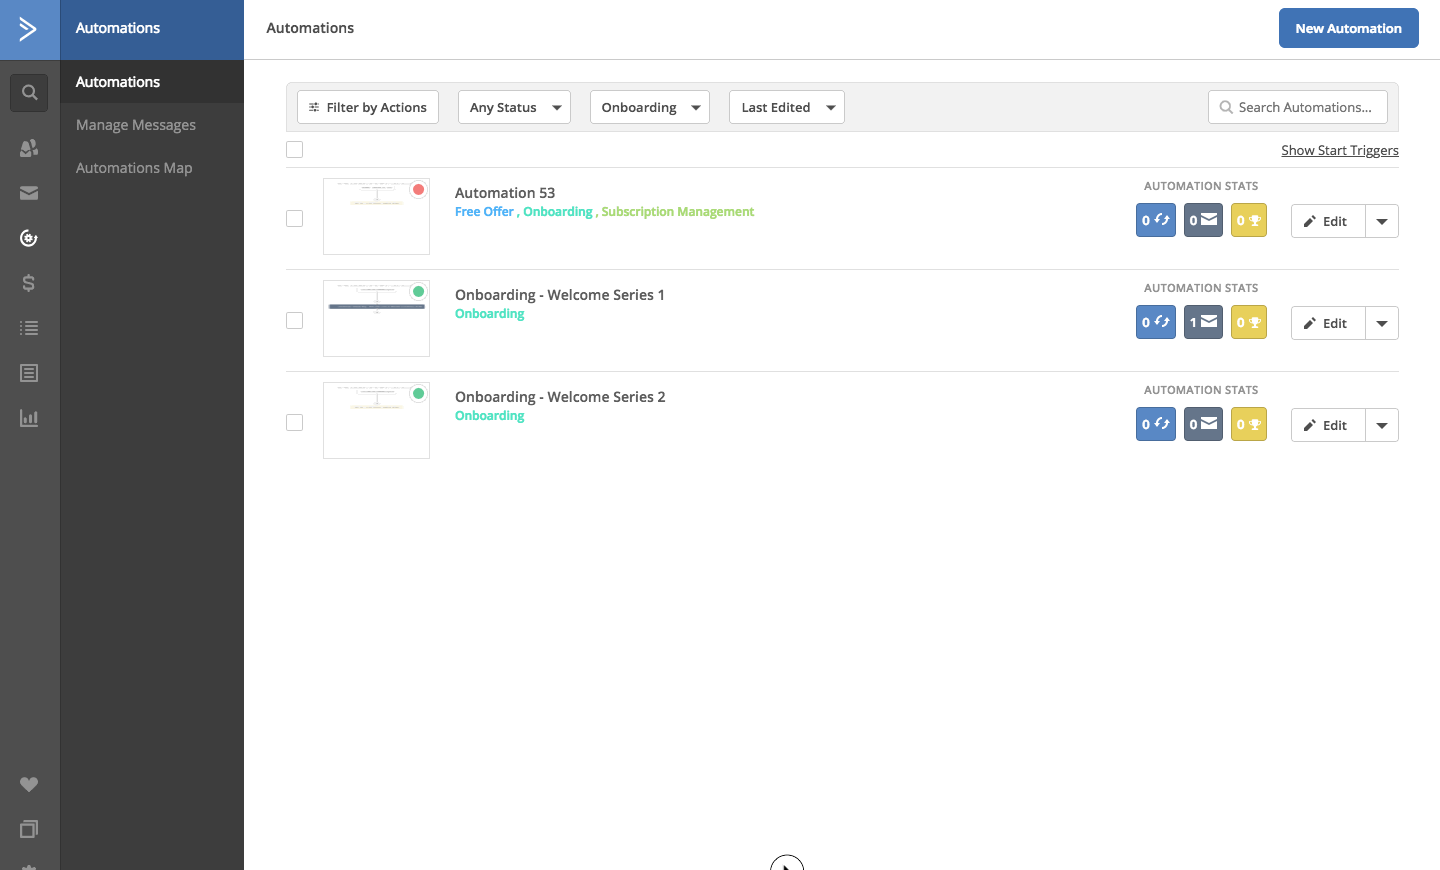
Task: Edit Onboarding - Welcome Series 1
Action: click(x=1328, y=323)
